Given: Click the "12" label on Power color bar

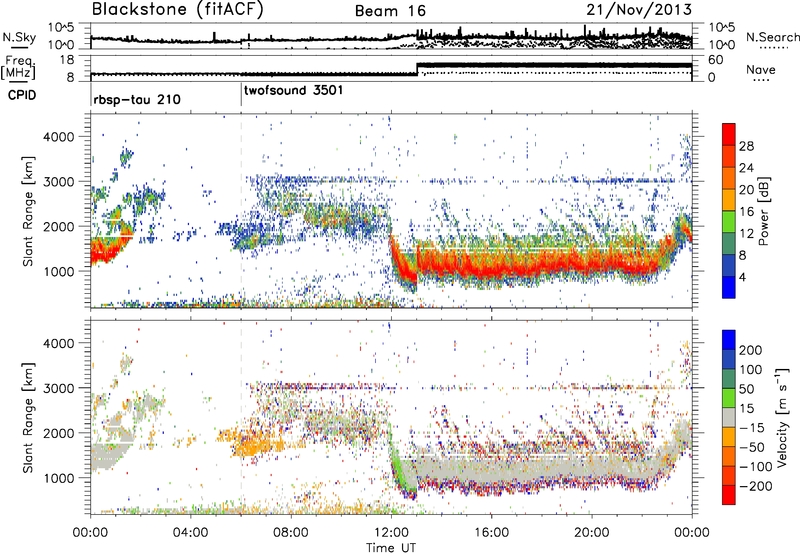Looking at the screenshot, I should pos(746,234).
